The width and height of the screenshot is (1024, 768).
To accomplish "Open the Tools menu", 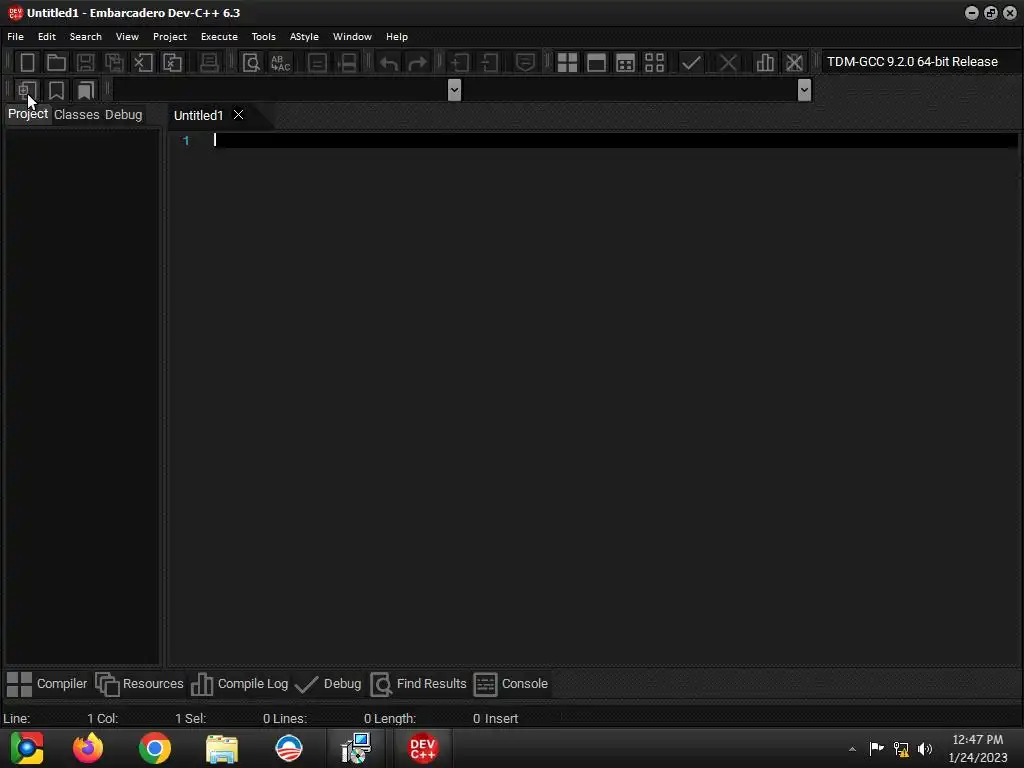I will tap(263, 37).
